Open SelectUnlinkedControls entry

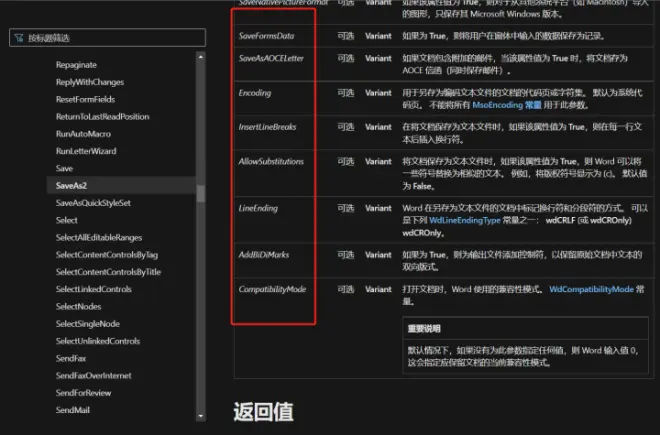98,341
